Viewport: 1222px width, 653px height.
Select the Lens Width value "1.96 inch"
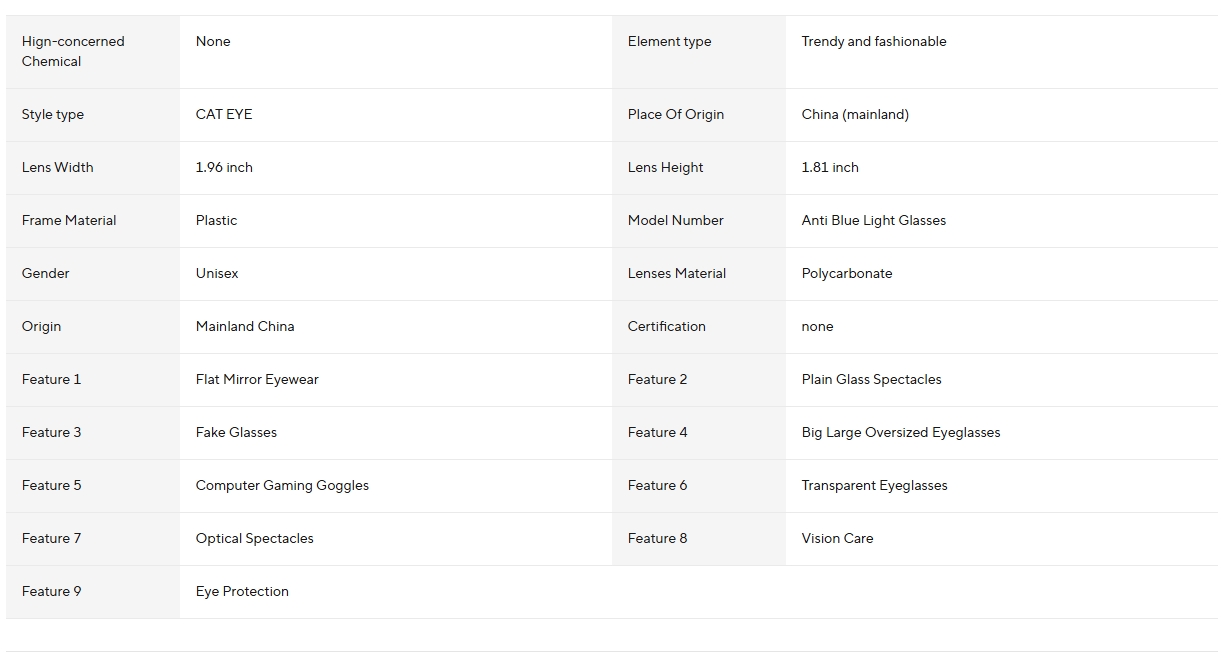pos(224,168)
